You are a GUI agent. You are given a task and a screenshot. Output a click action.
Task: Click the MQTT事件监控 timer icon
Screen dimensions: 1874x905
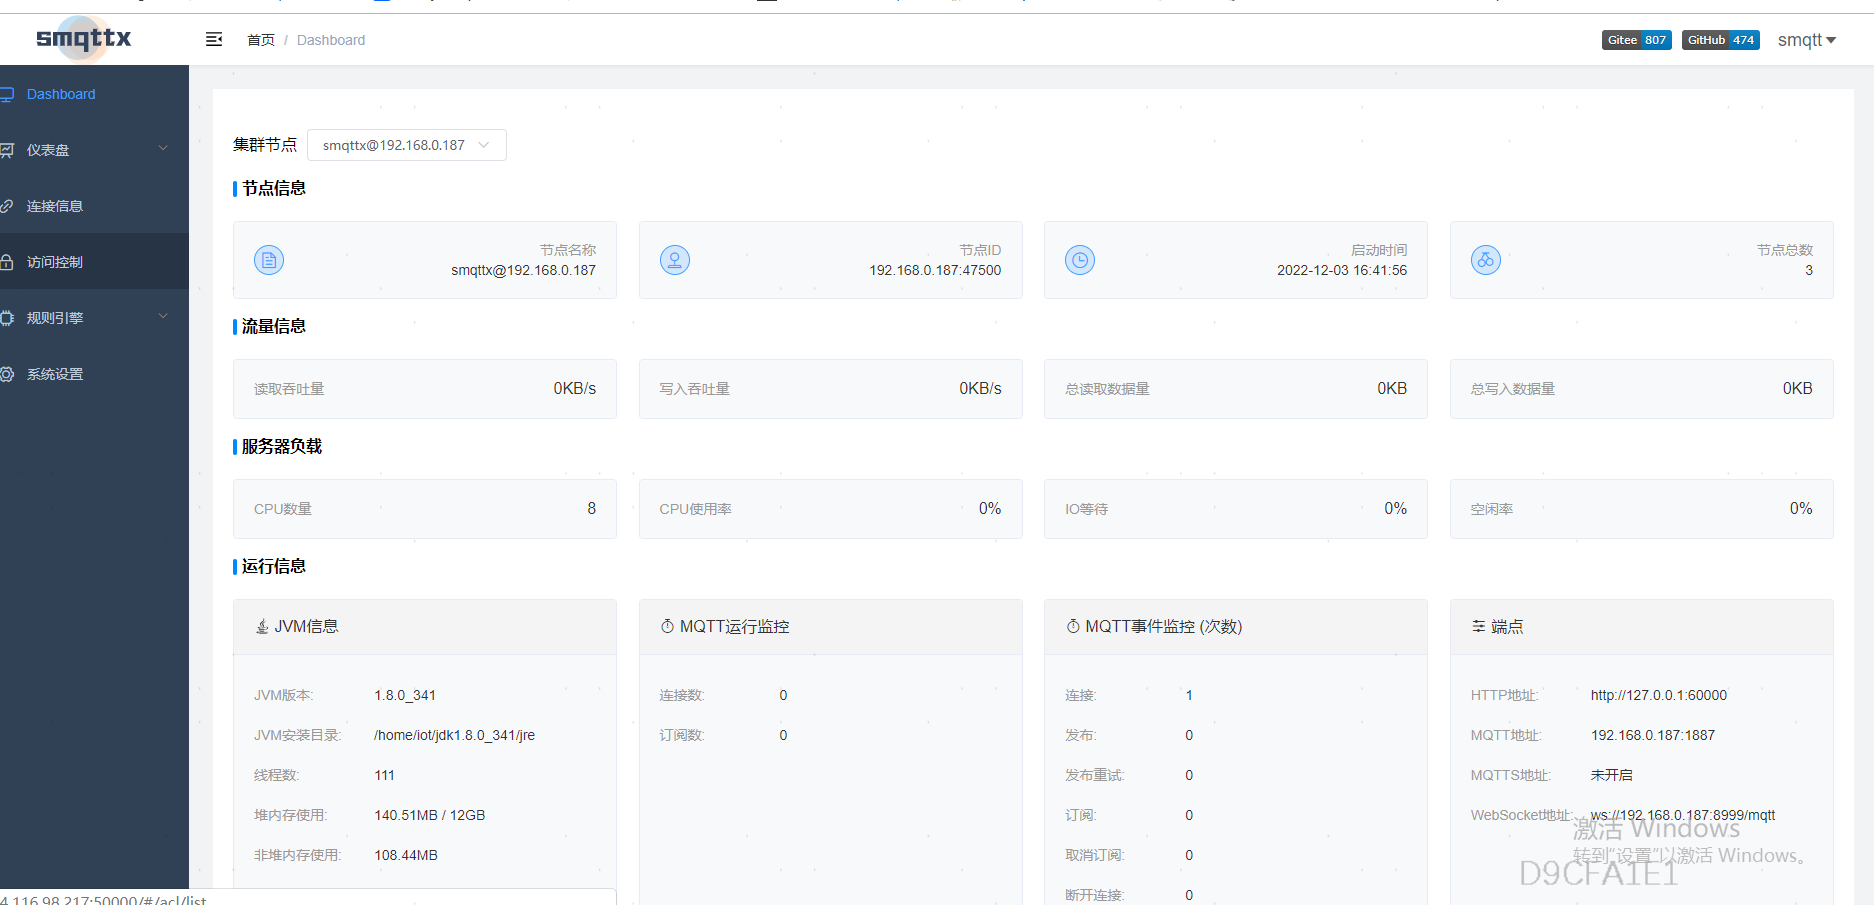pyautogui.click(x=1073, y=626)
